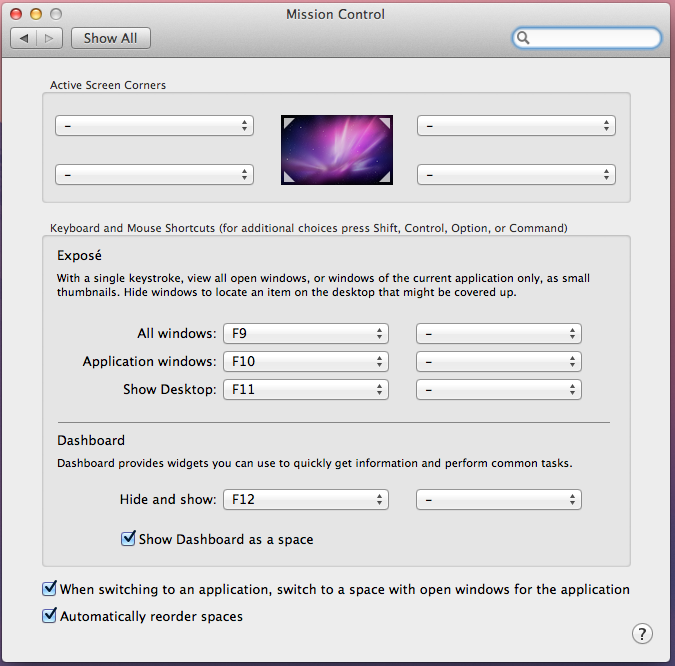Go forward with the right arrow button
Viewport: 675px width, 666px height.
click(x=50, y=38)
